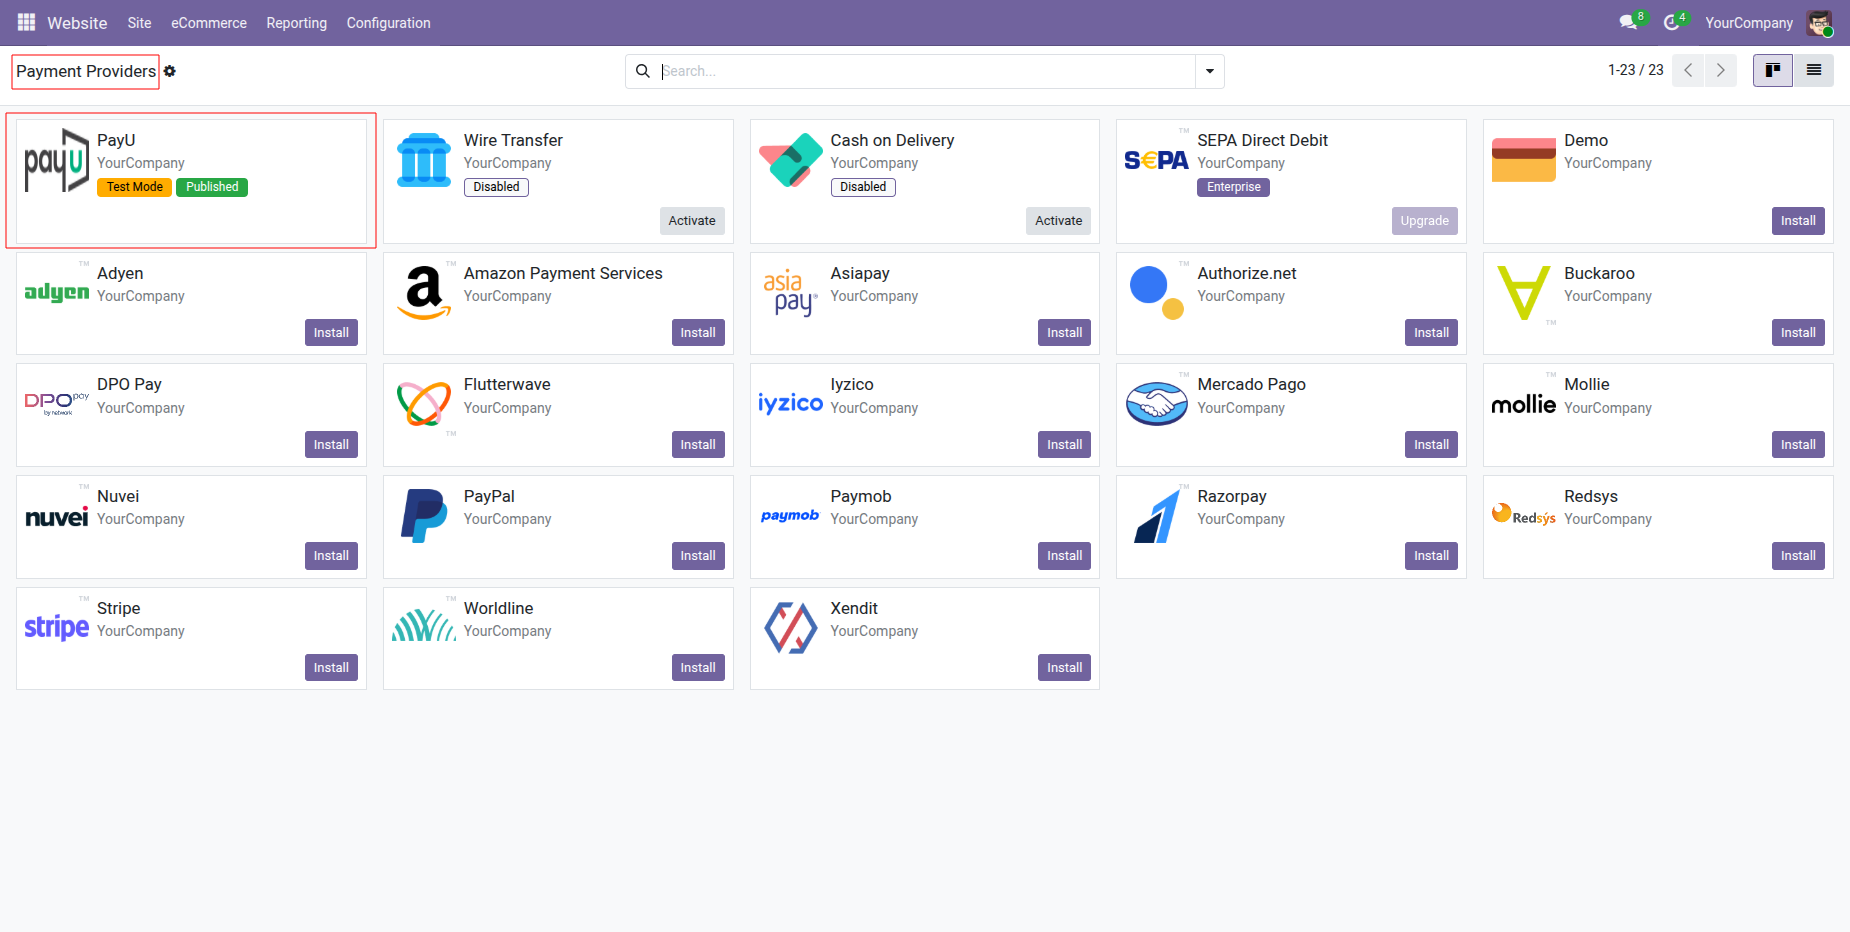Click the Buckaroo logo
Viewport: 1850px width, 932px height.
pyautogui.click(x=1524, y=292)
